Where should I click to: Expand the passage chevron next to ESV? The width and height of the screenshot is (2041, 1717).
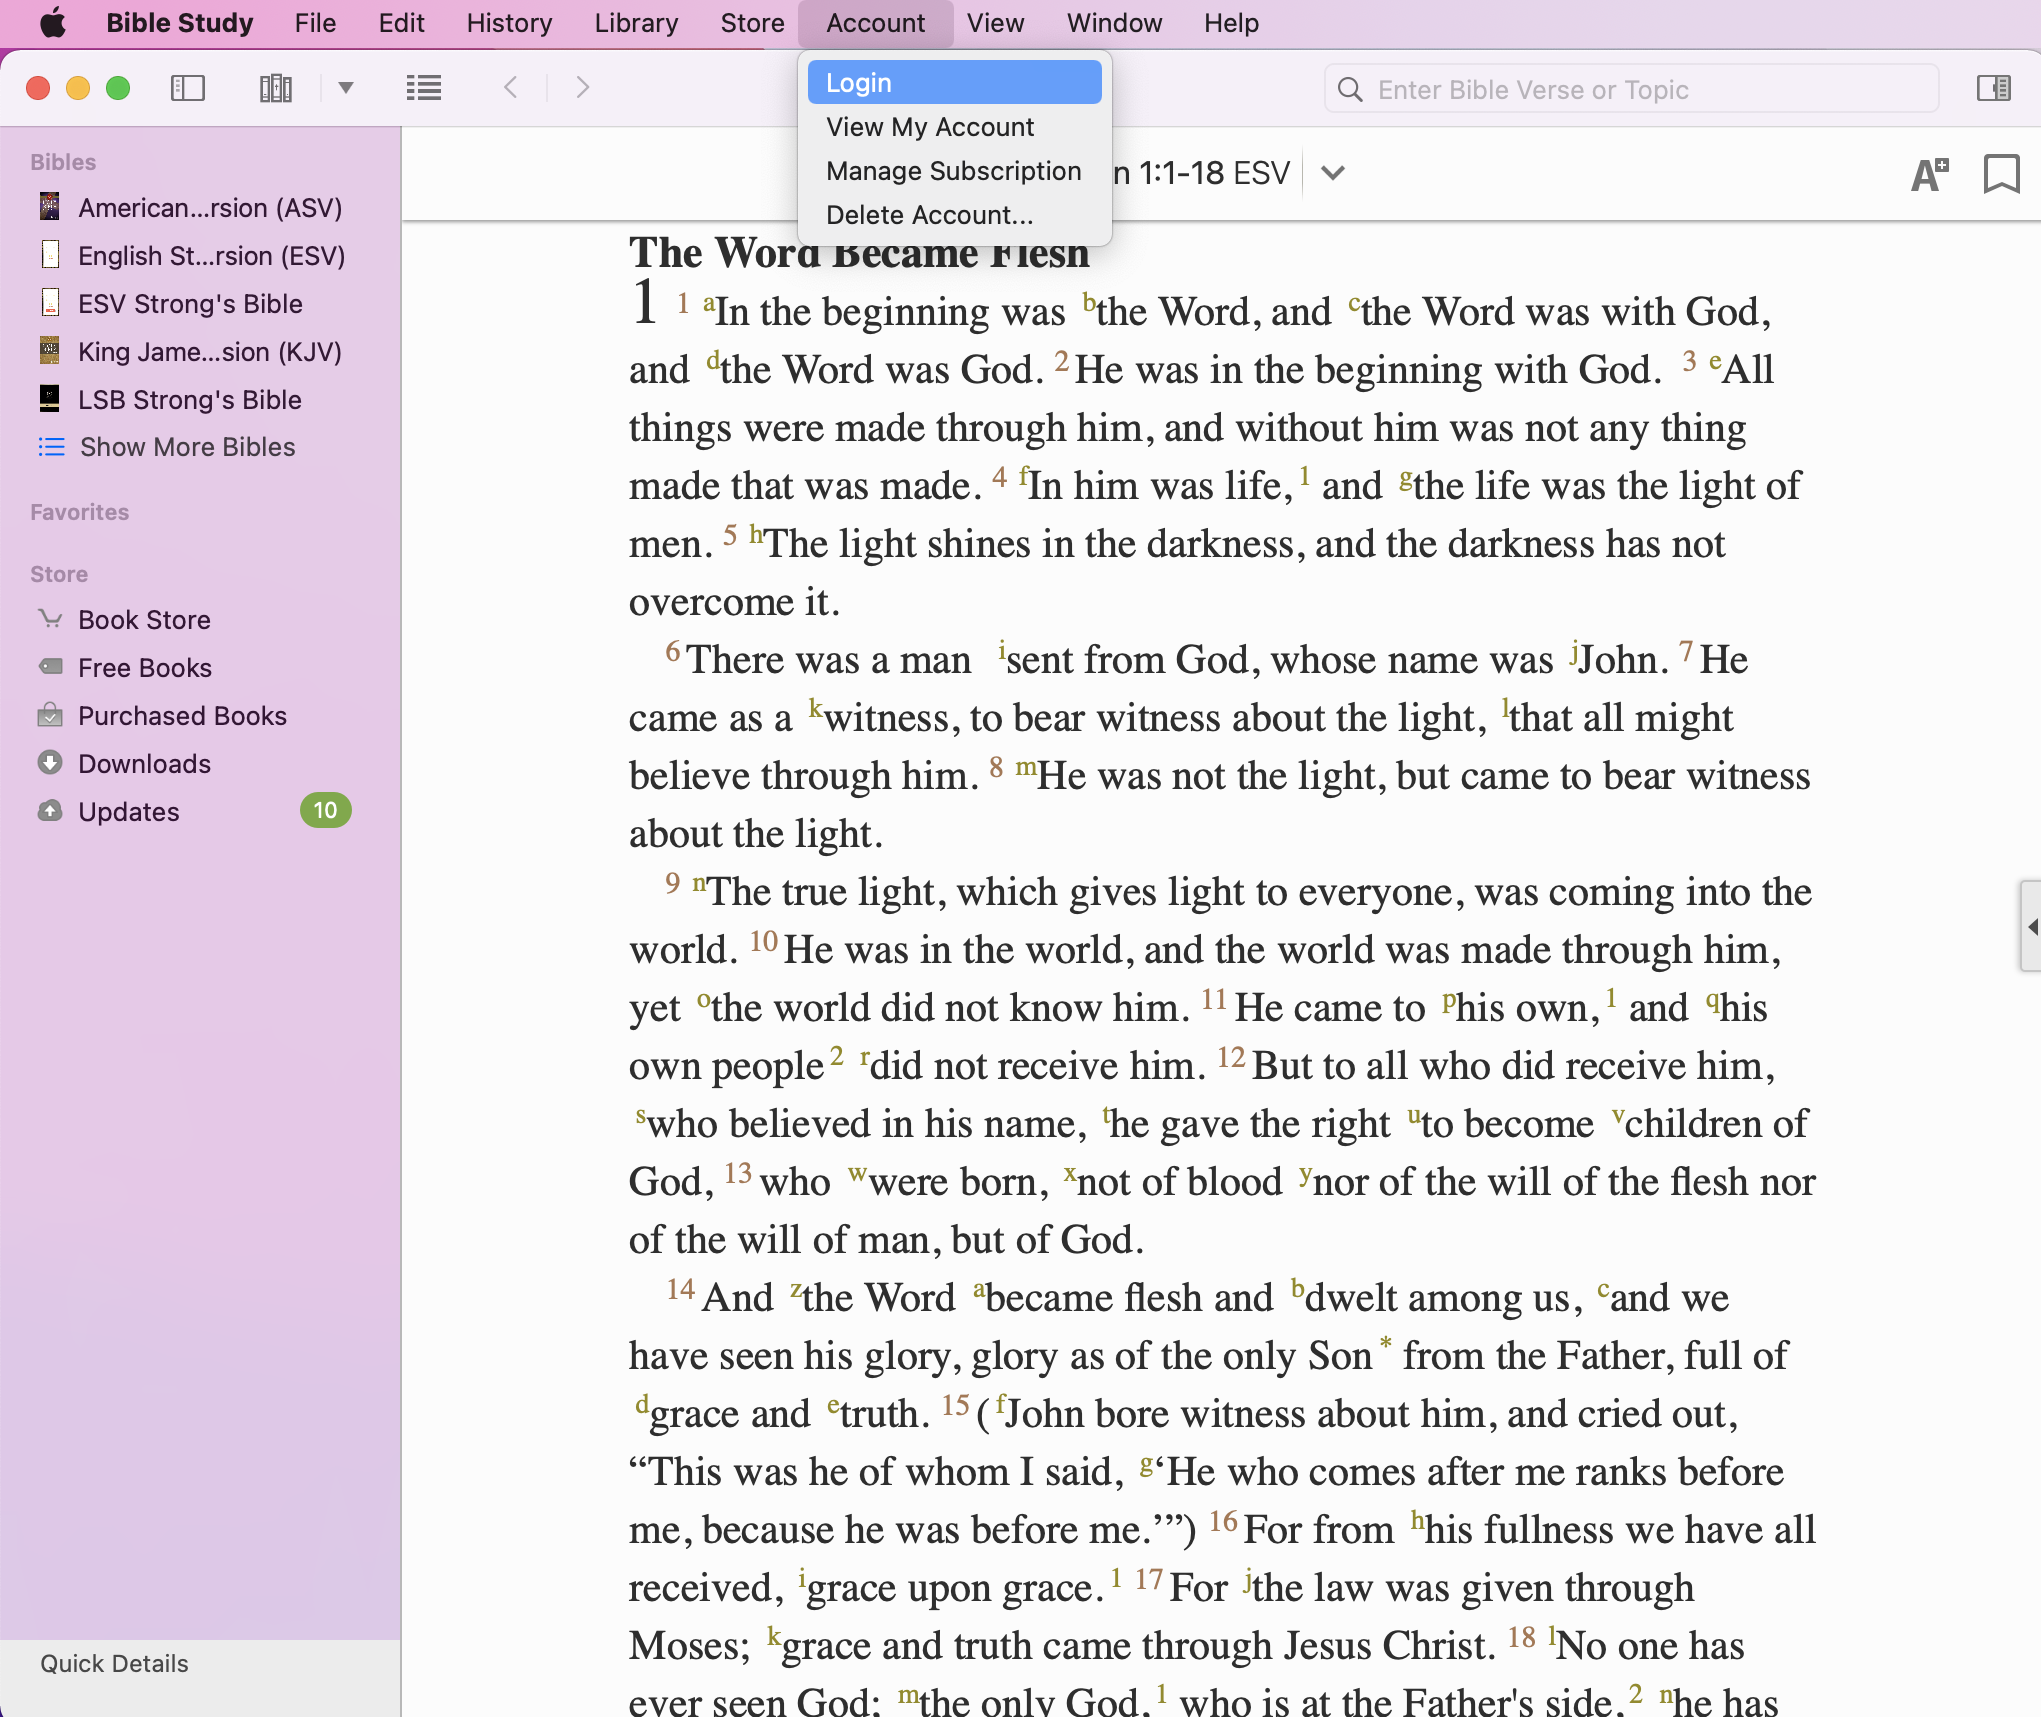(x=1332, y=173)
